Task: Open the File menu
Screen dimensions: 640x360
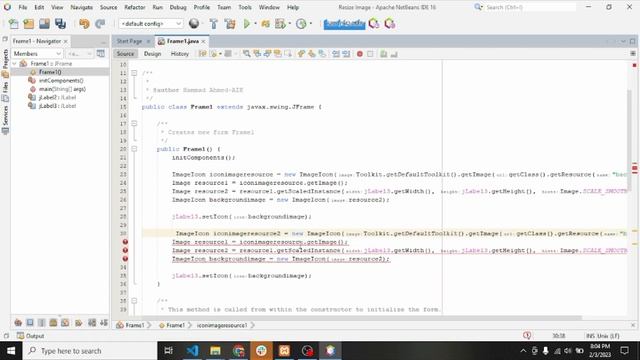Action: tap(23, 7)
